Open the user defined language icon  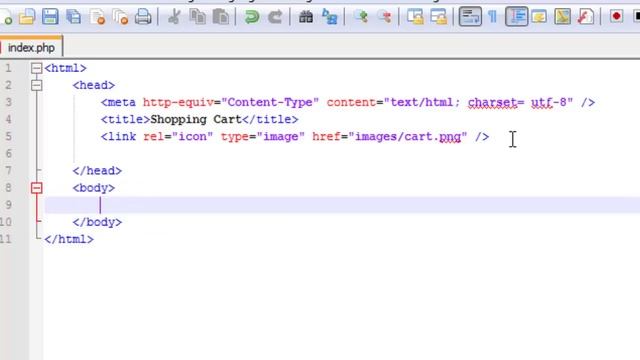539,17
